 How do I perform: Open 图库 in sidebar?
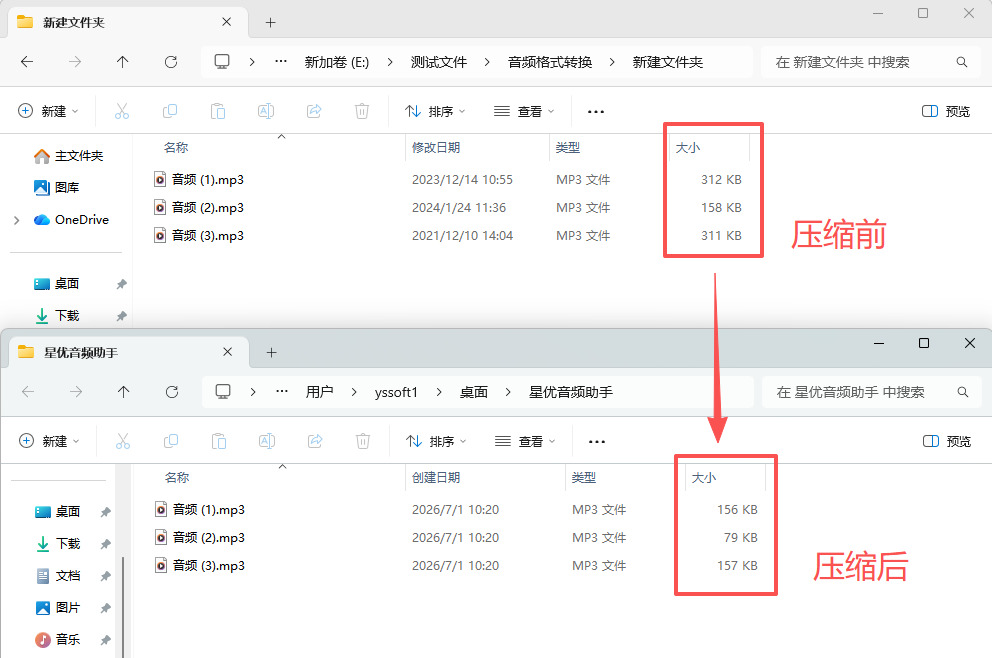tap(56, 187)
